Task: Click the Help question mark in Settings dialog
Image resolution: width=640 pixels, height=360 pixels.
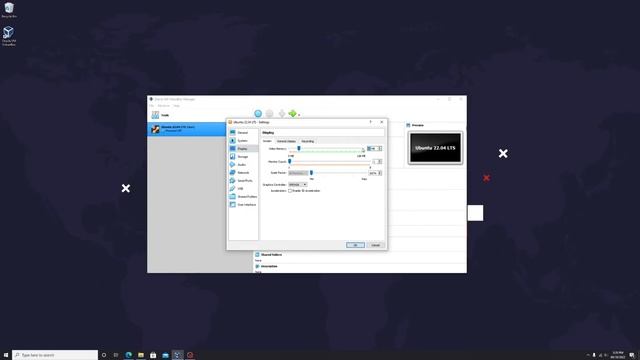Action: point(371,122)
